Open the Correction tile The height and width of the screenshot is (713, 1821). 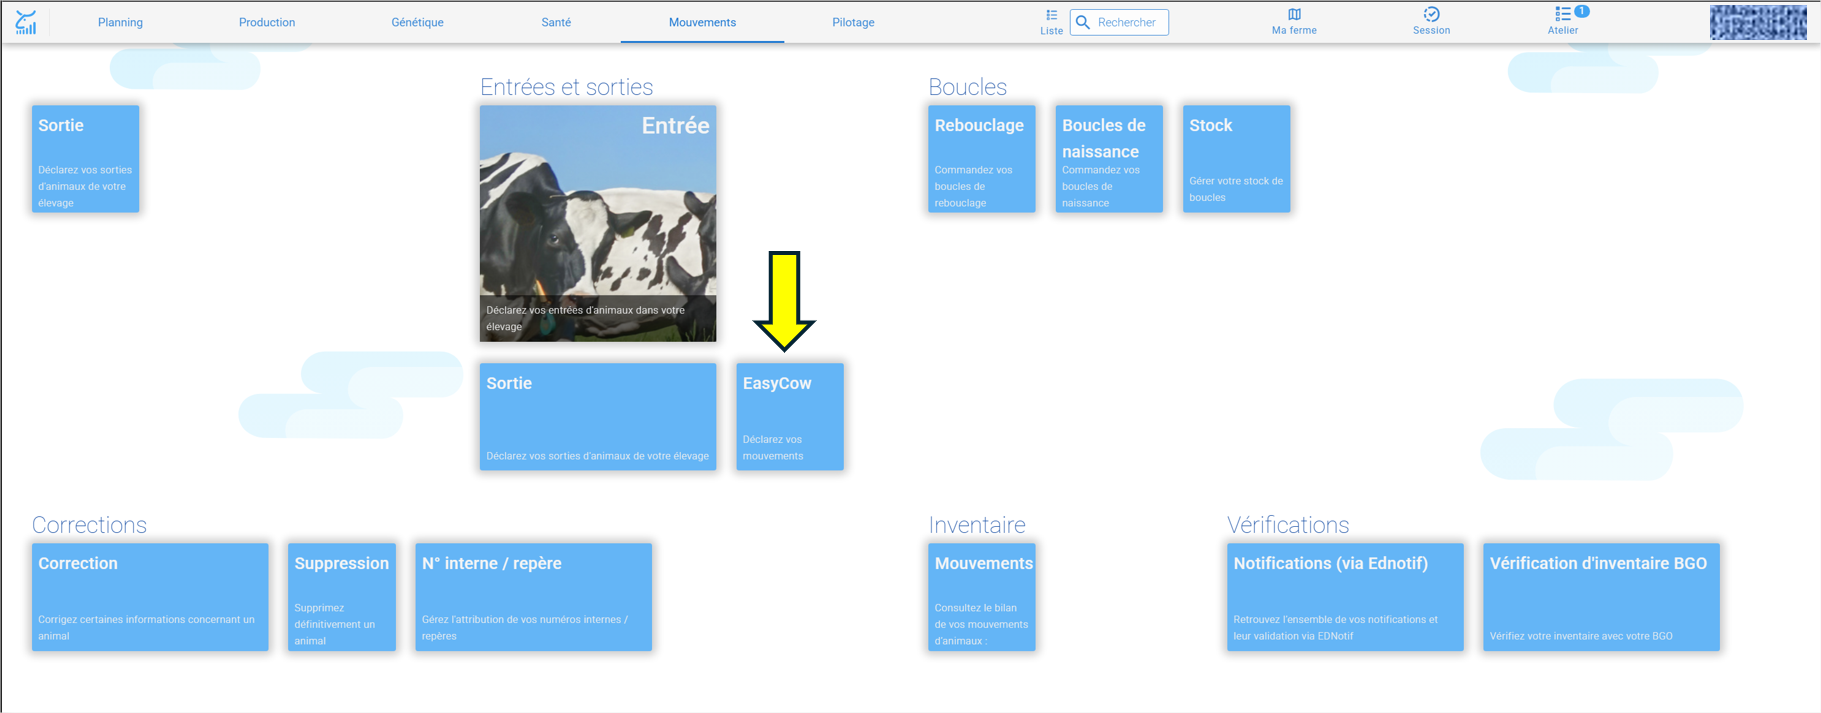point(150,597)
